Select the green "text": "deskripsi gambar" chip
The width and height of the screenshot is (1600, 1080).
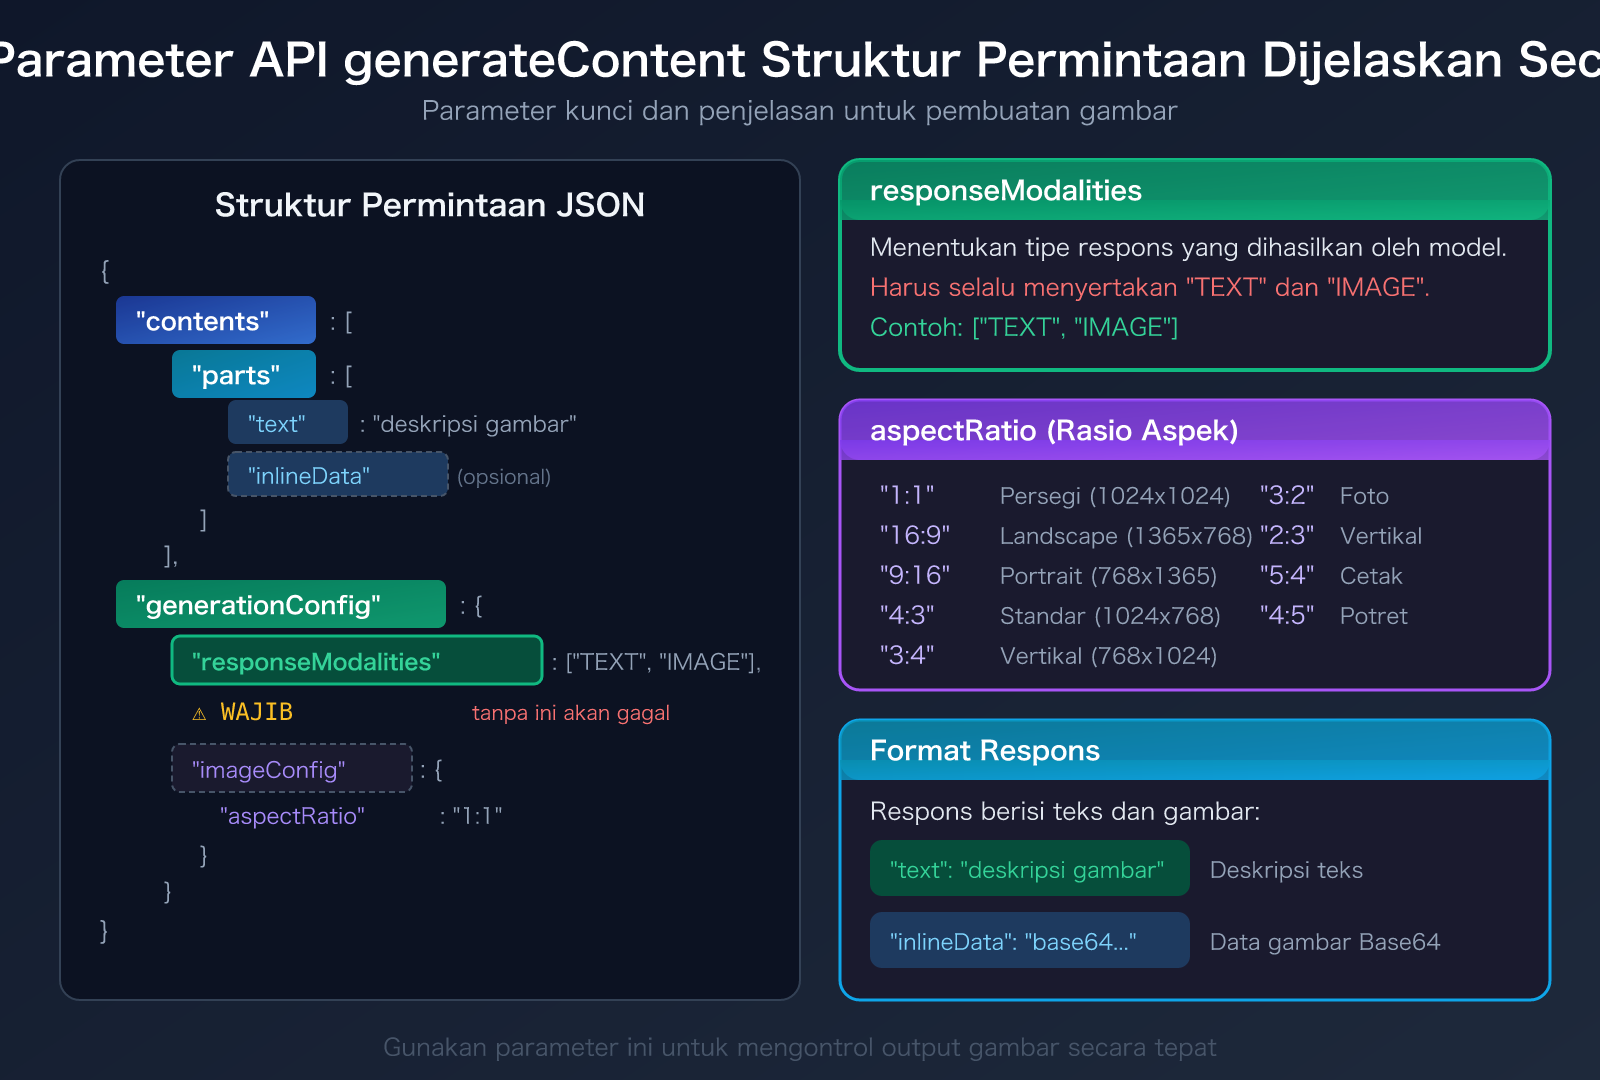tap(1029, 869)
